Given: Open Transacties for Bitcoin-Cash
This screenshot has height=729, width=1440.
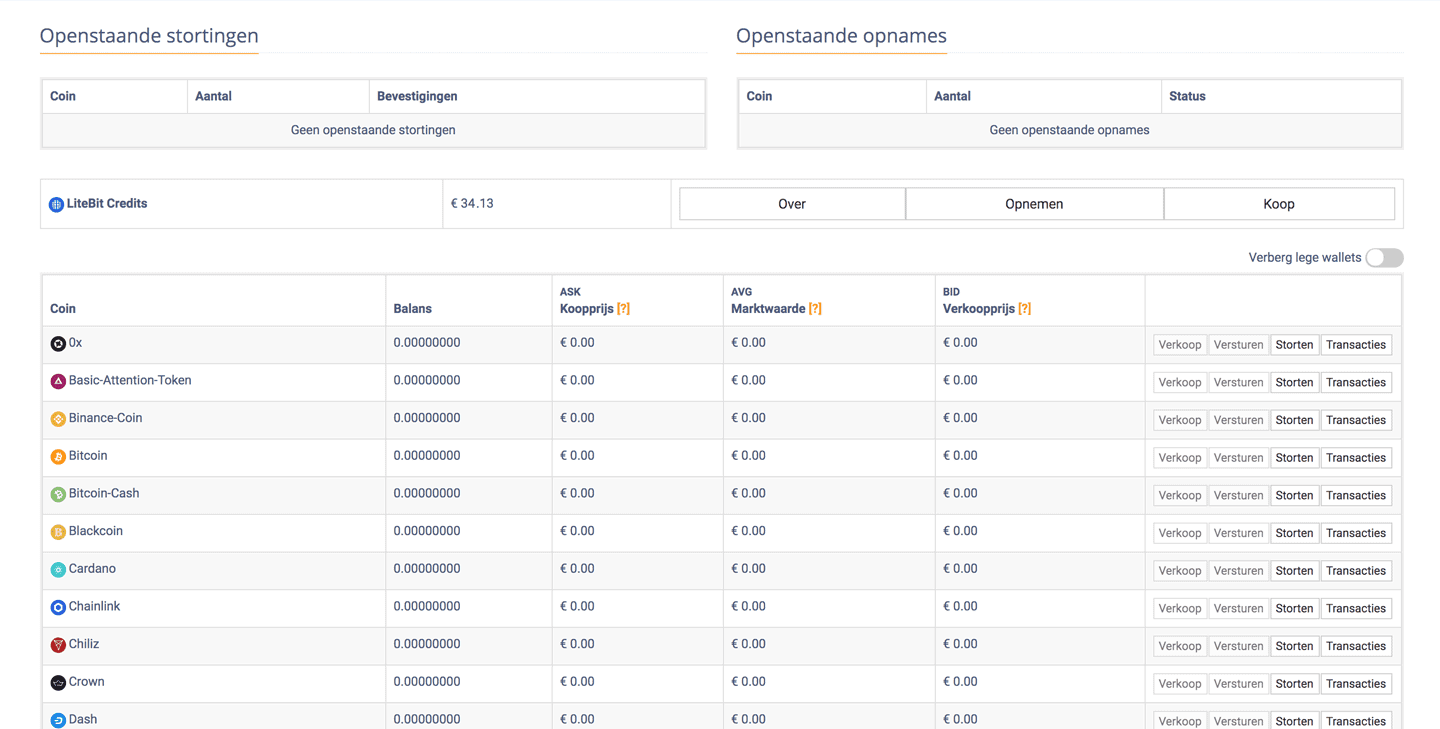Looking at the screenshot, I should click(1356, 495).
